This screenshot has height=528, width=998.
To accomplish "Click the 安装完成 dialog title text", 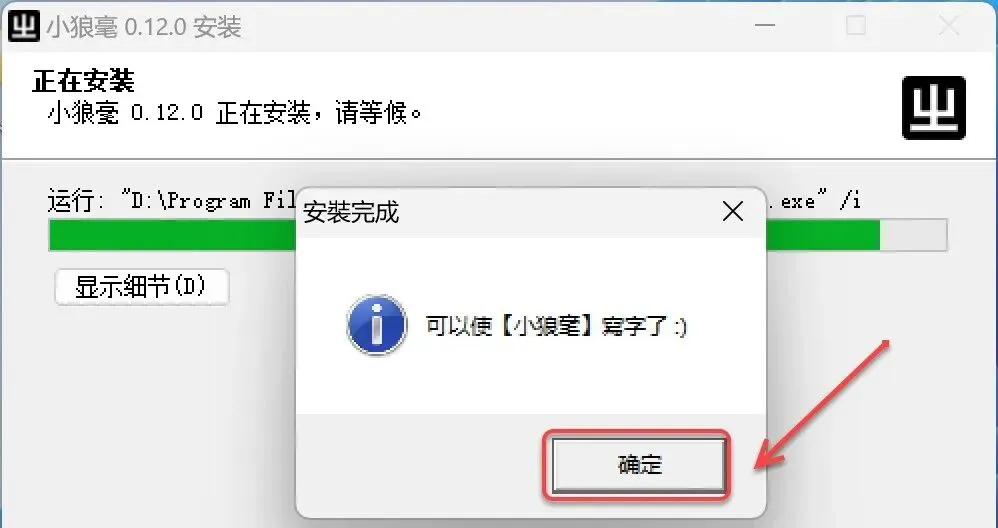I will point(351,212).
